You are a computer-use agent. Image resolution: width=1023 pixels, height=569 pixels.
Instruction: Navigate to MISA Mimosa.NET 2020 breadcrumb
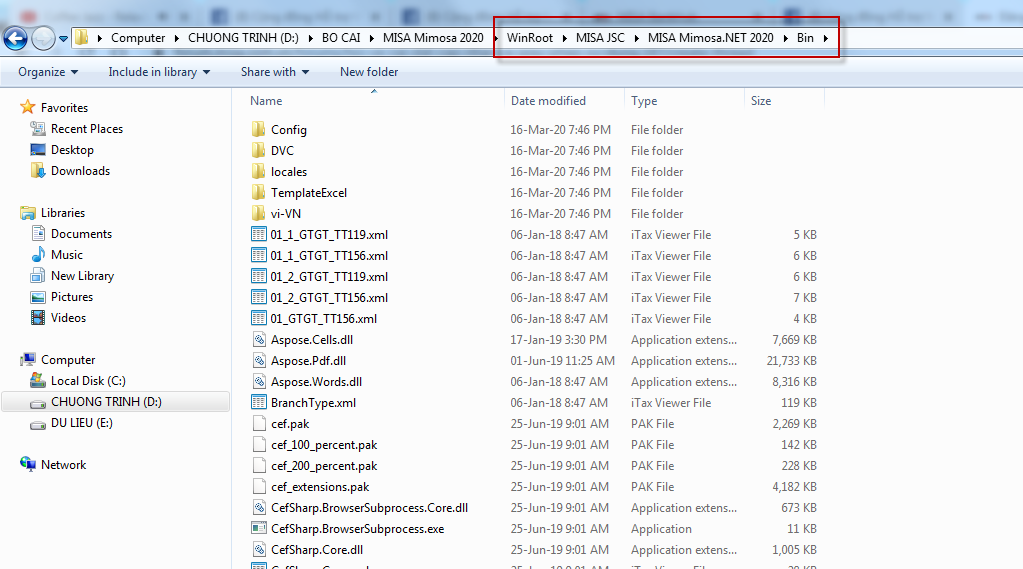710,38
